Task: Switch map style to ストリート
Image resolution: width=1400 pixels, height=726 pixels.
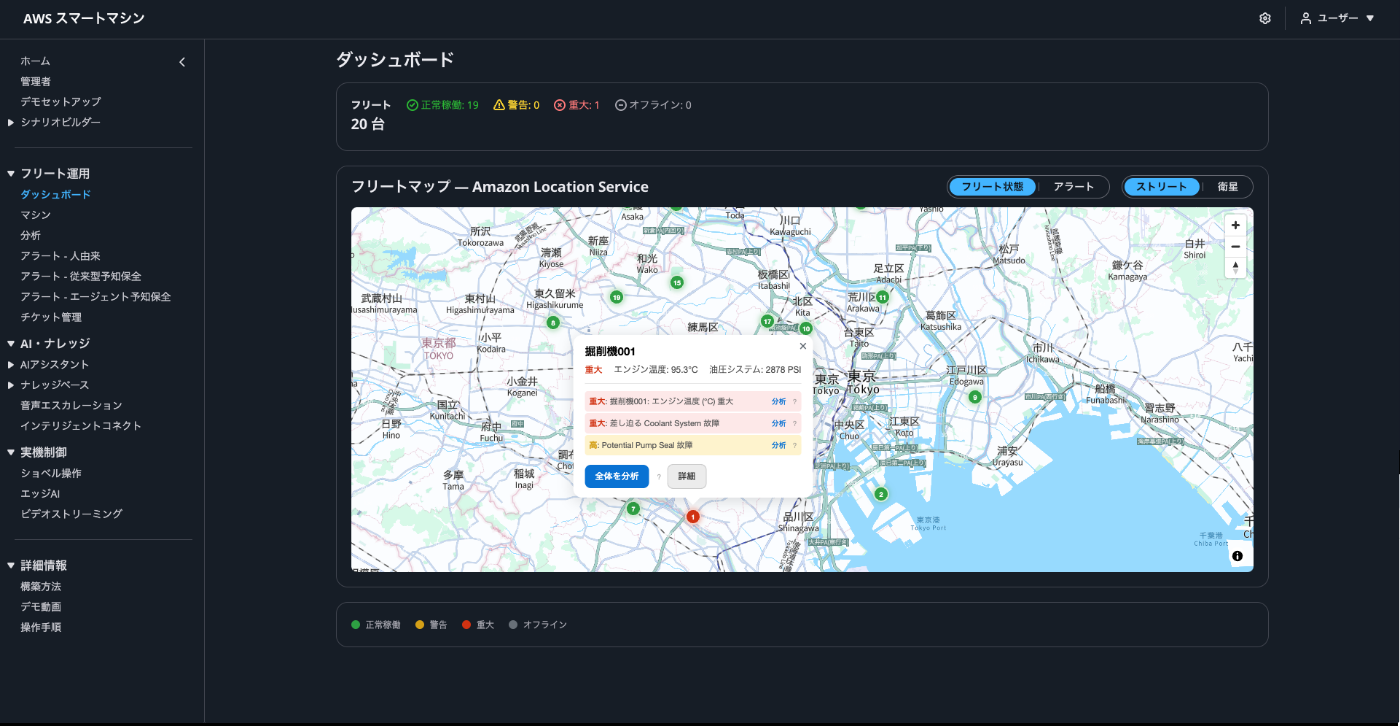Action: (x=1161, y=187)
